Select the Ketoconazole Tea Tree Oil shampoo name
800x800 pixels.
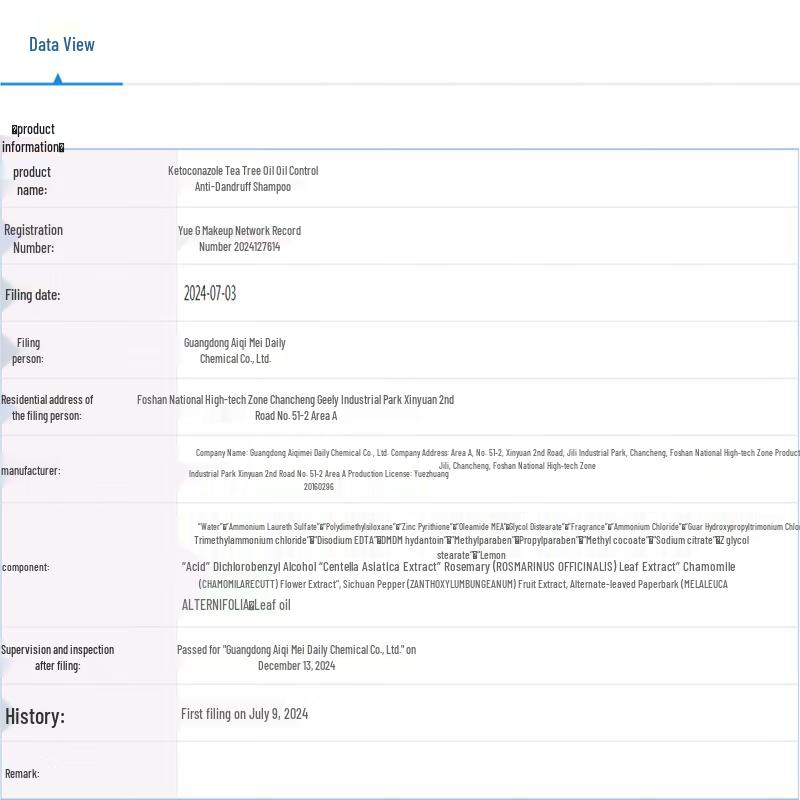click(x=243, y=179)
